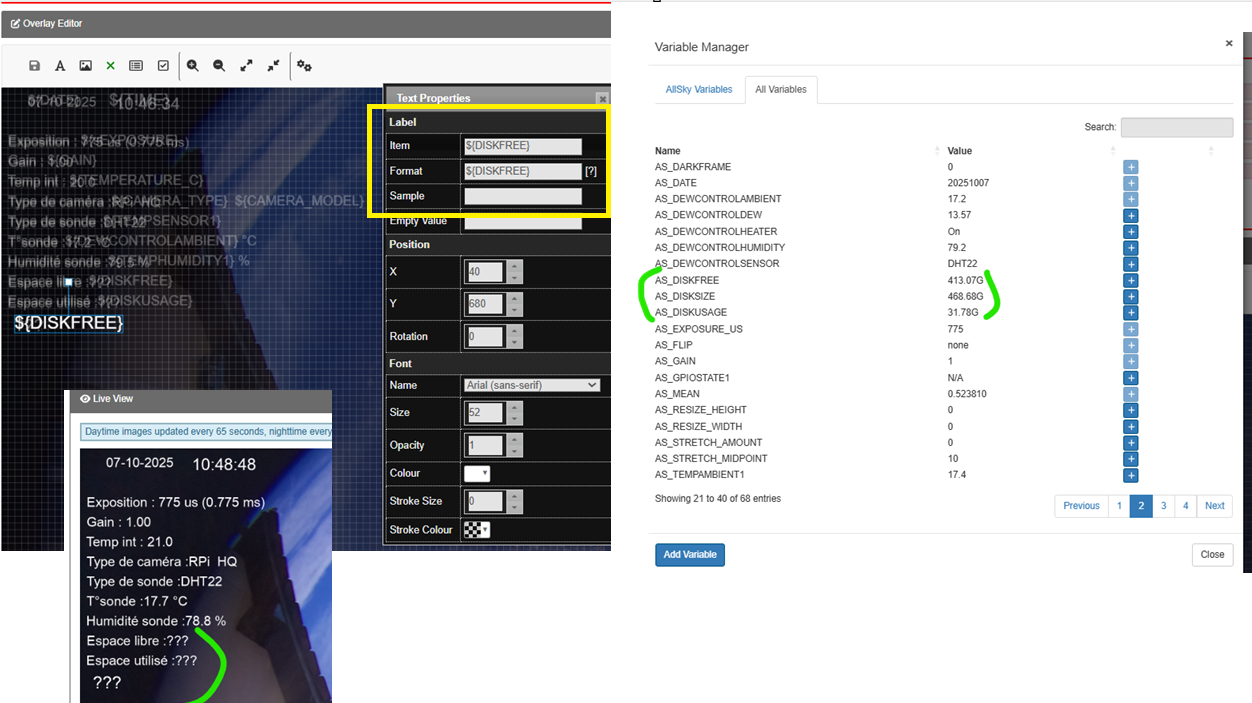Click the plus button in AS_DEWCONTROLHEATER row
This screenshot has height=703, width=1252.
click(1131, 232)
